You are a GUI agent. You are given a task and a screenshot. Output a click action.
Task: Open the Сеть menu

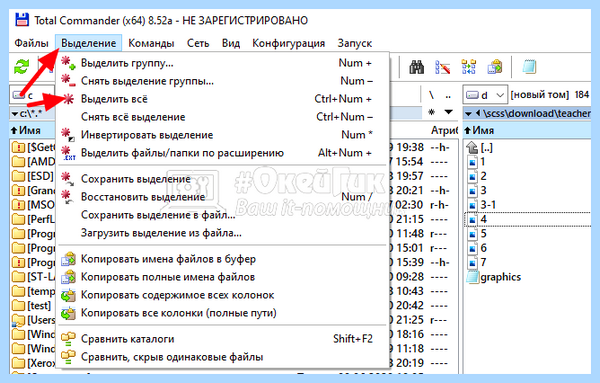(198, 43)
